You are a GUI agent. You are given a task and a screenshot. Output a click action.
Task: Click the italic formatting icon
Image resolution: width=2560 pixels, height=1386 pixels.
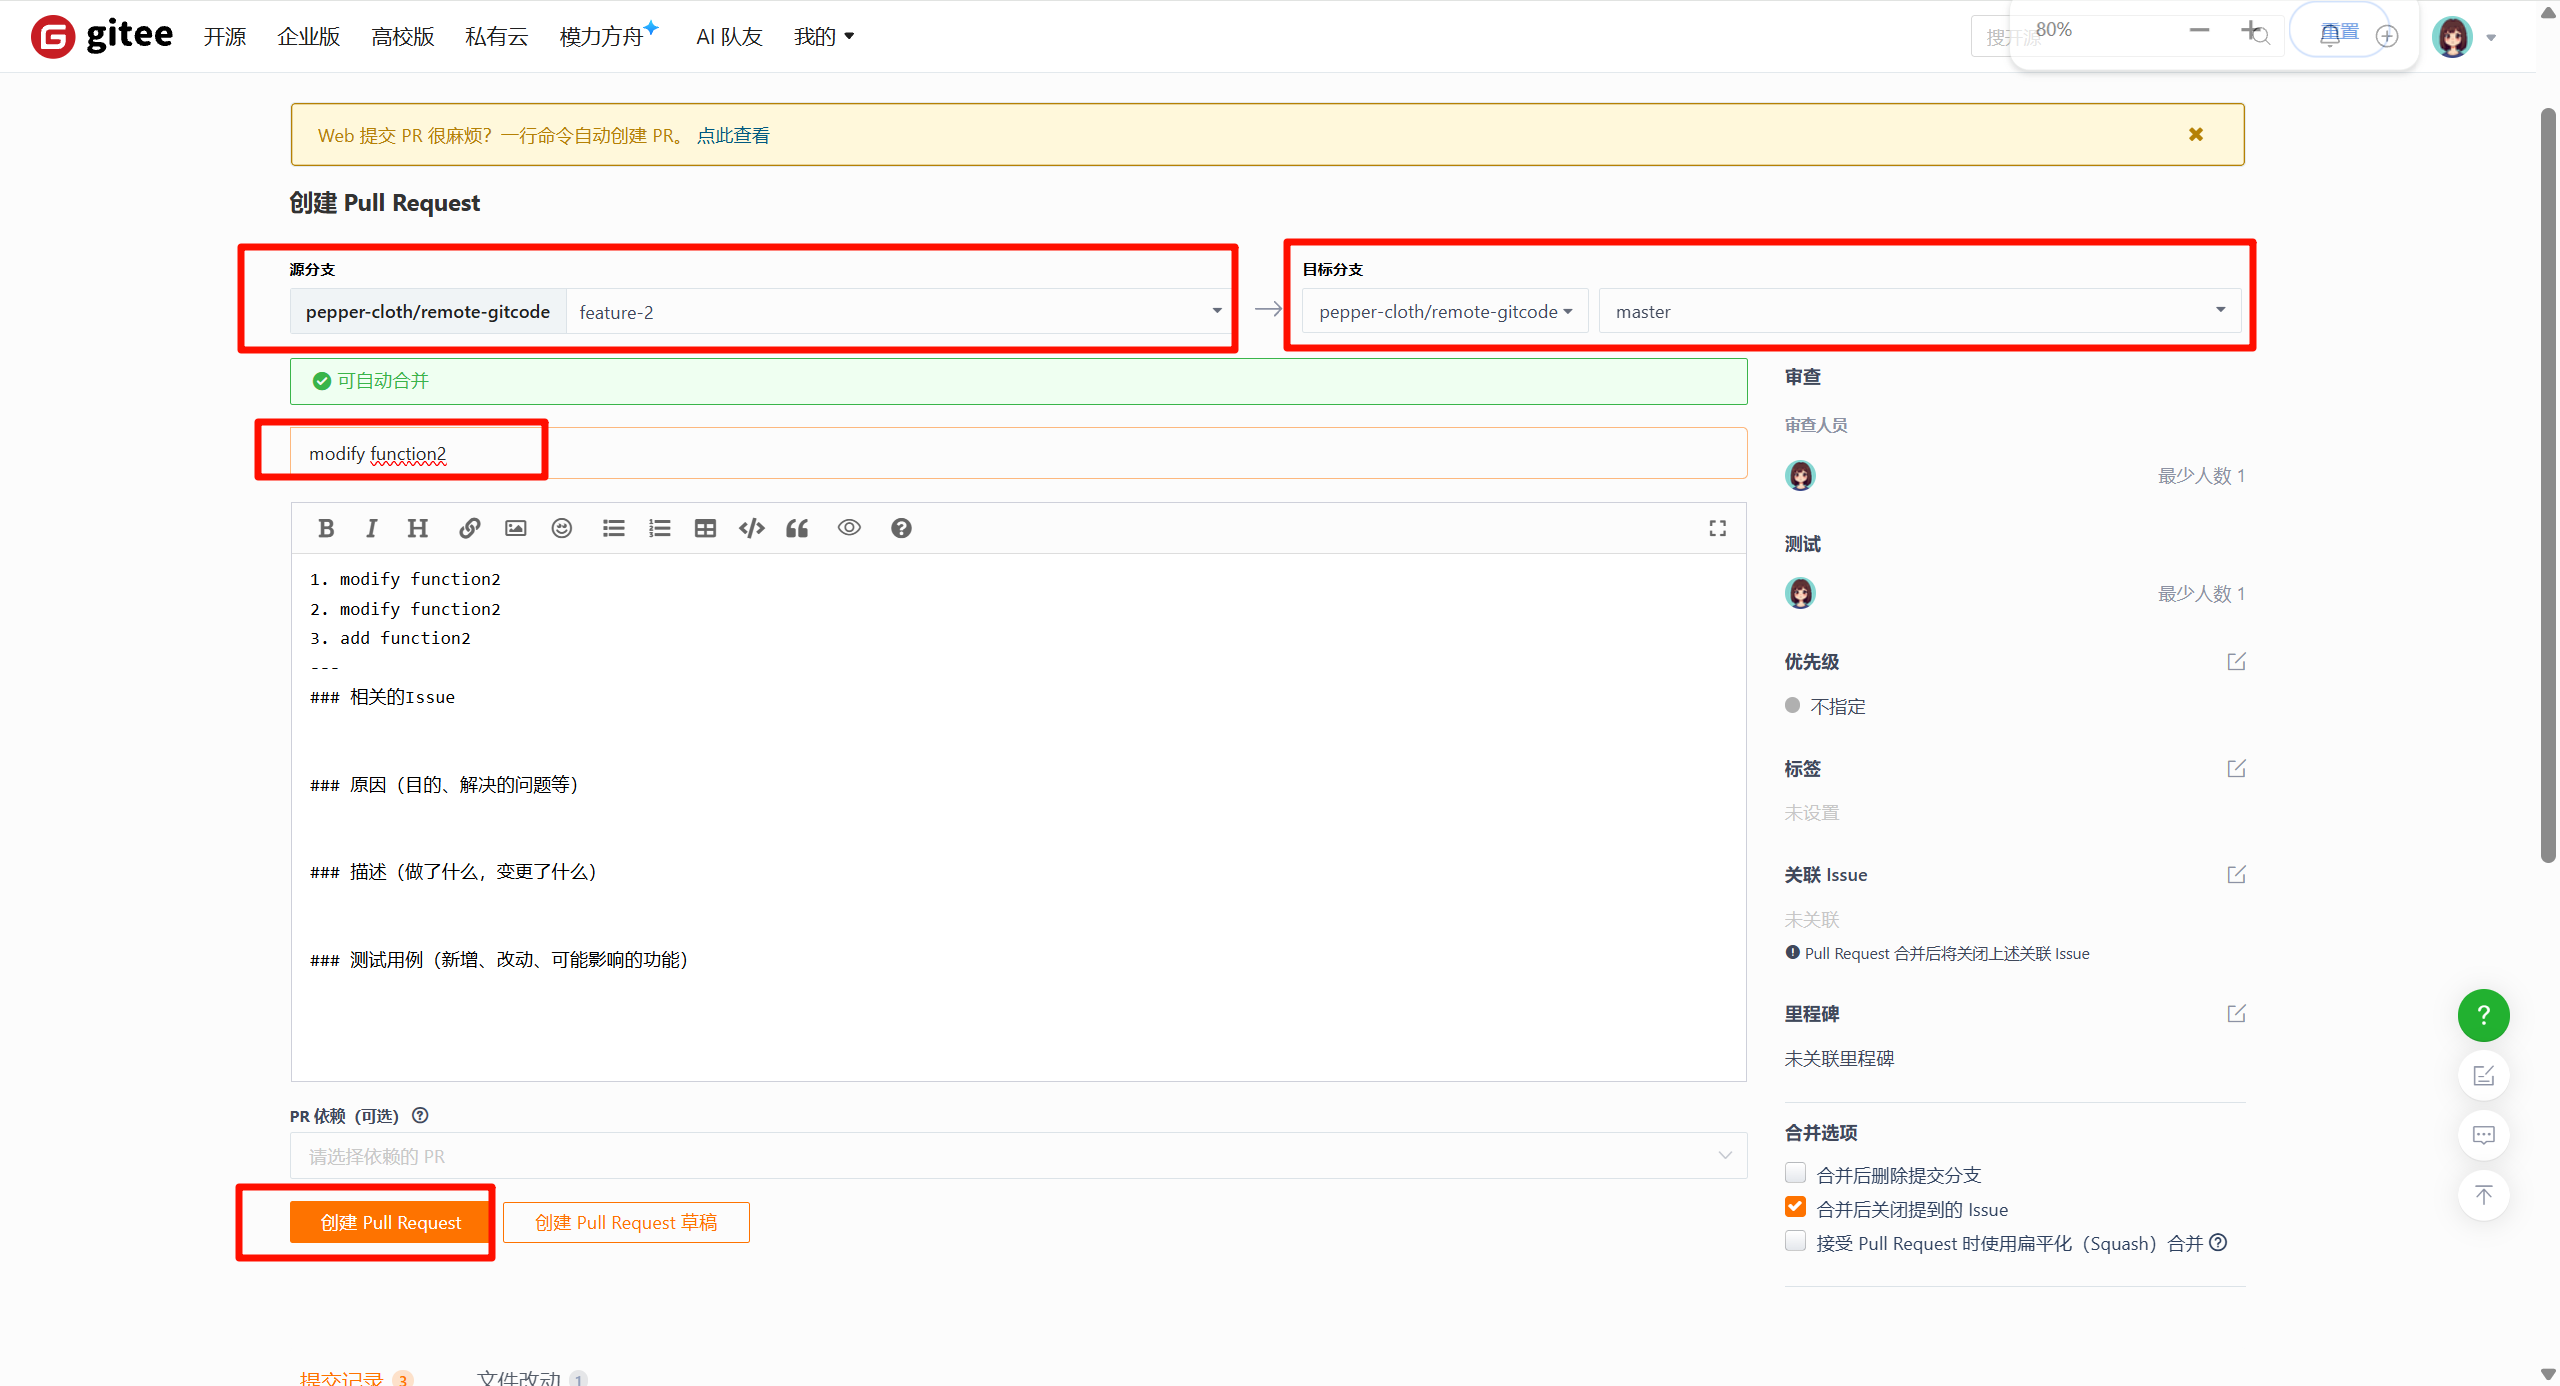coord(371,528)
